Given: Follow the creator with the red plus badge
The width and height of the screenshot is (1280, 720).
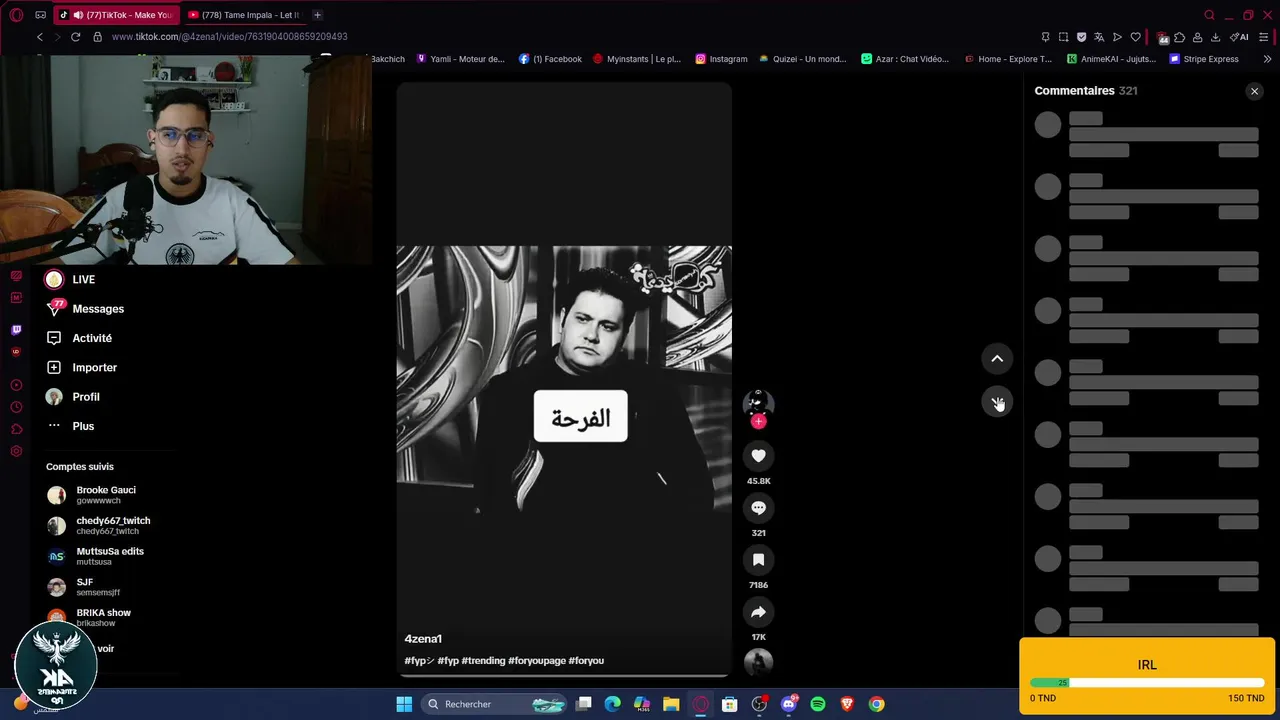Looking at the screenshot, I should click(x=758, y=422).
